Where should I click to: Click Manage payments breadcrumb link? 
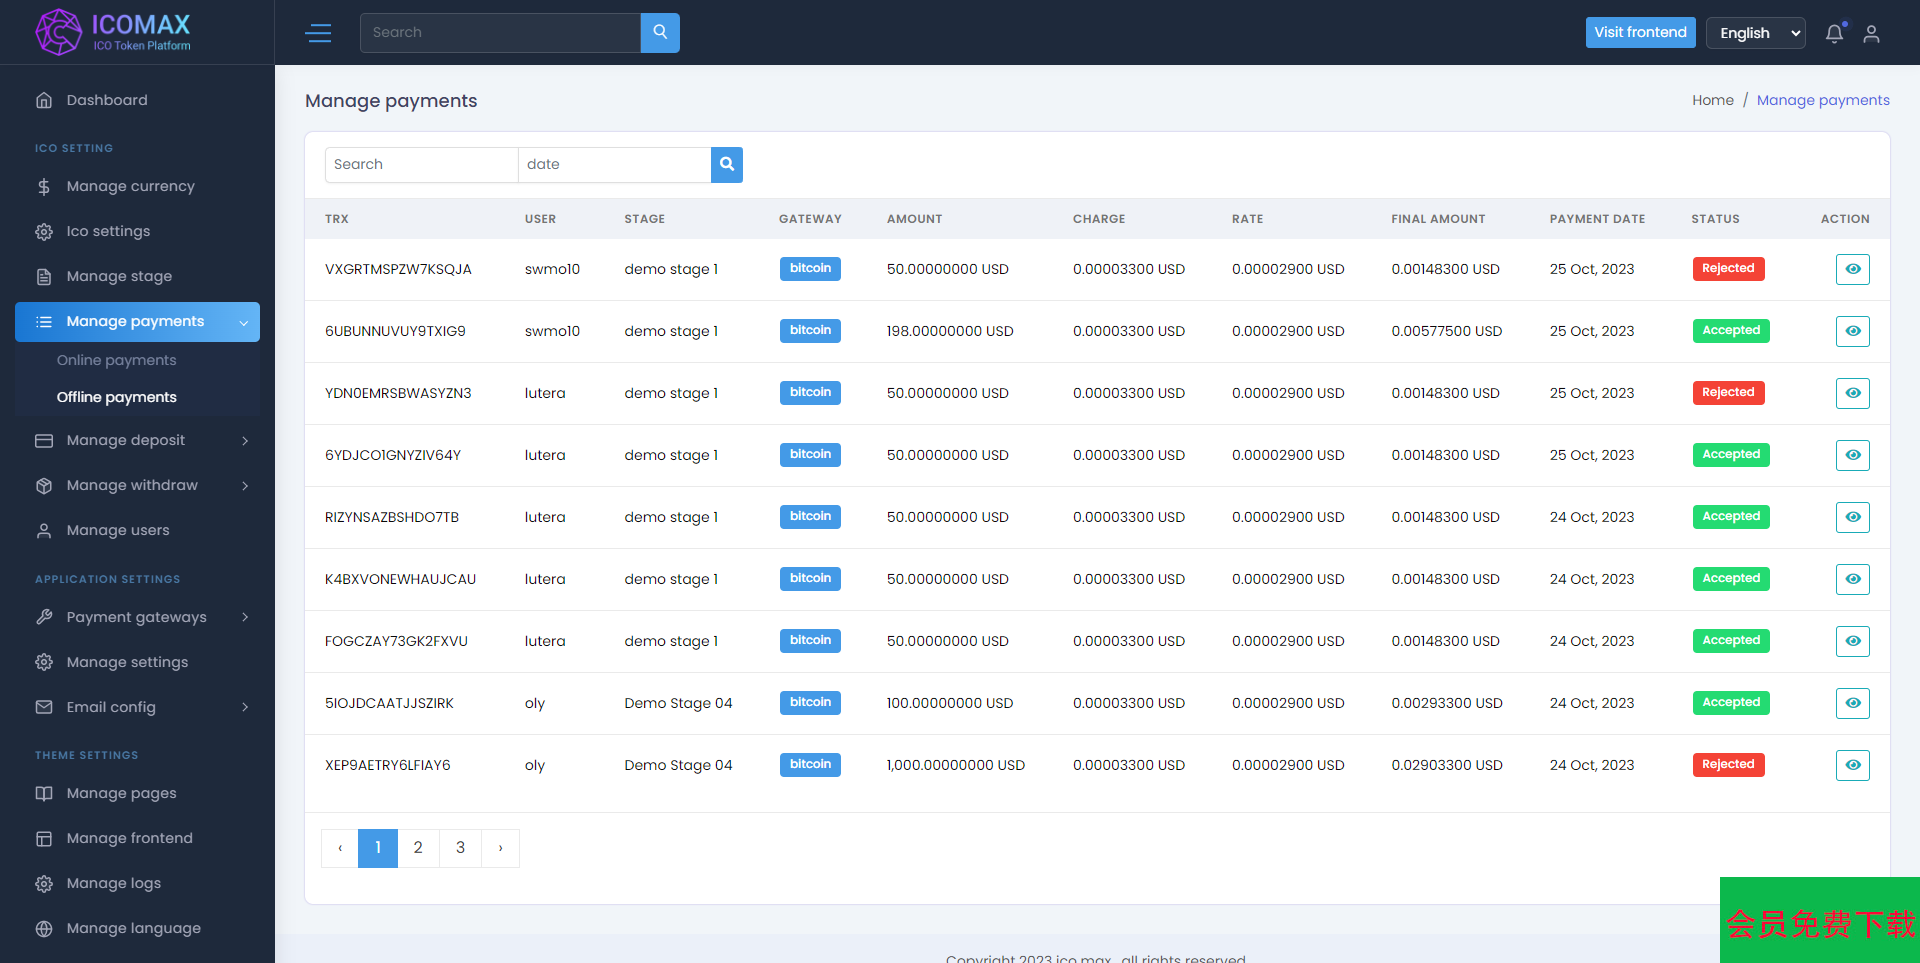pyautogui.click(x=1823, y=100)
